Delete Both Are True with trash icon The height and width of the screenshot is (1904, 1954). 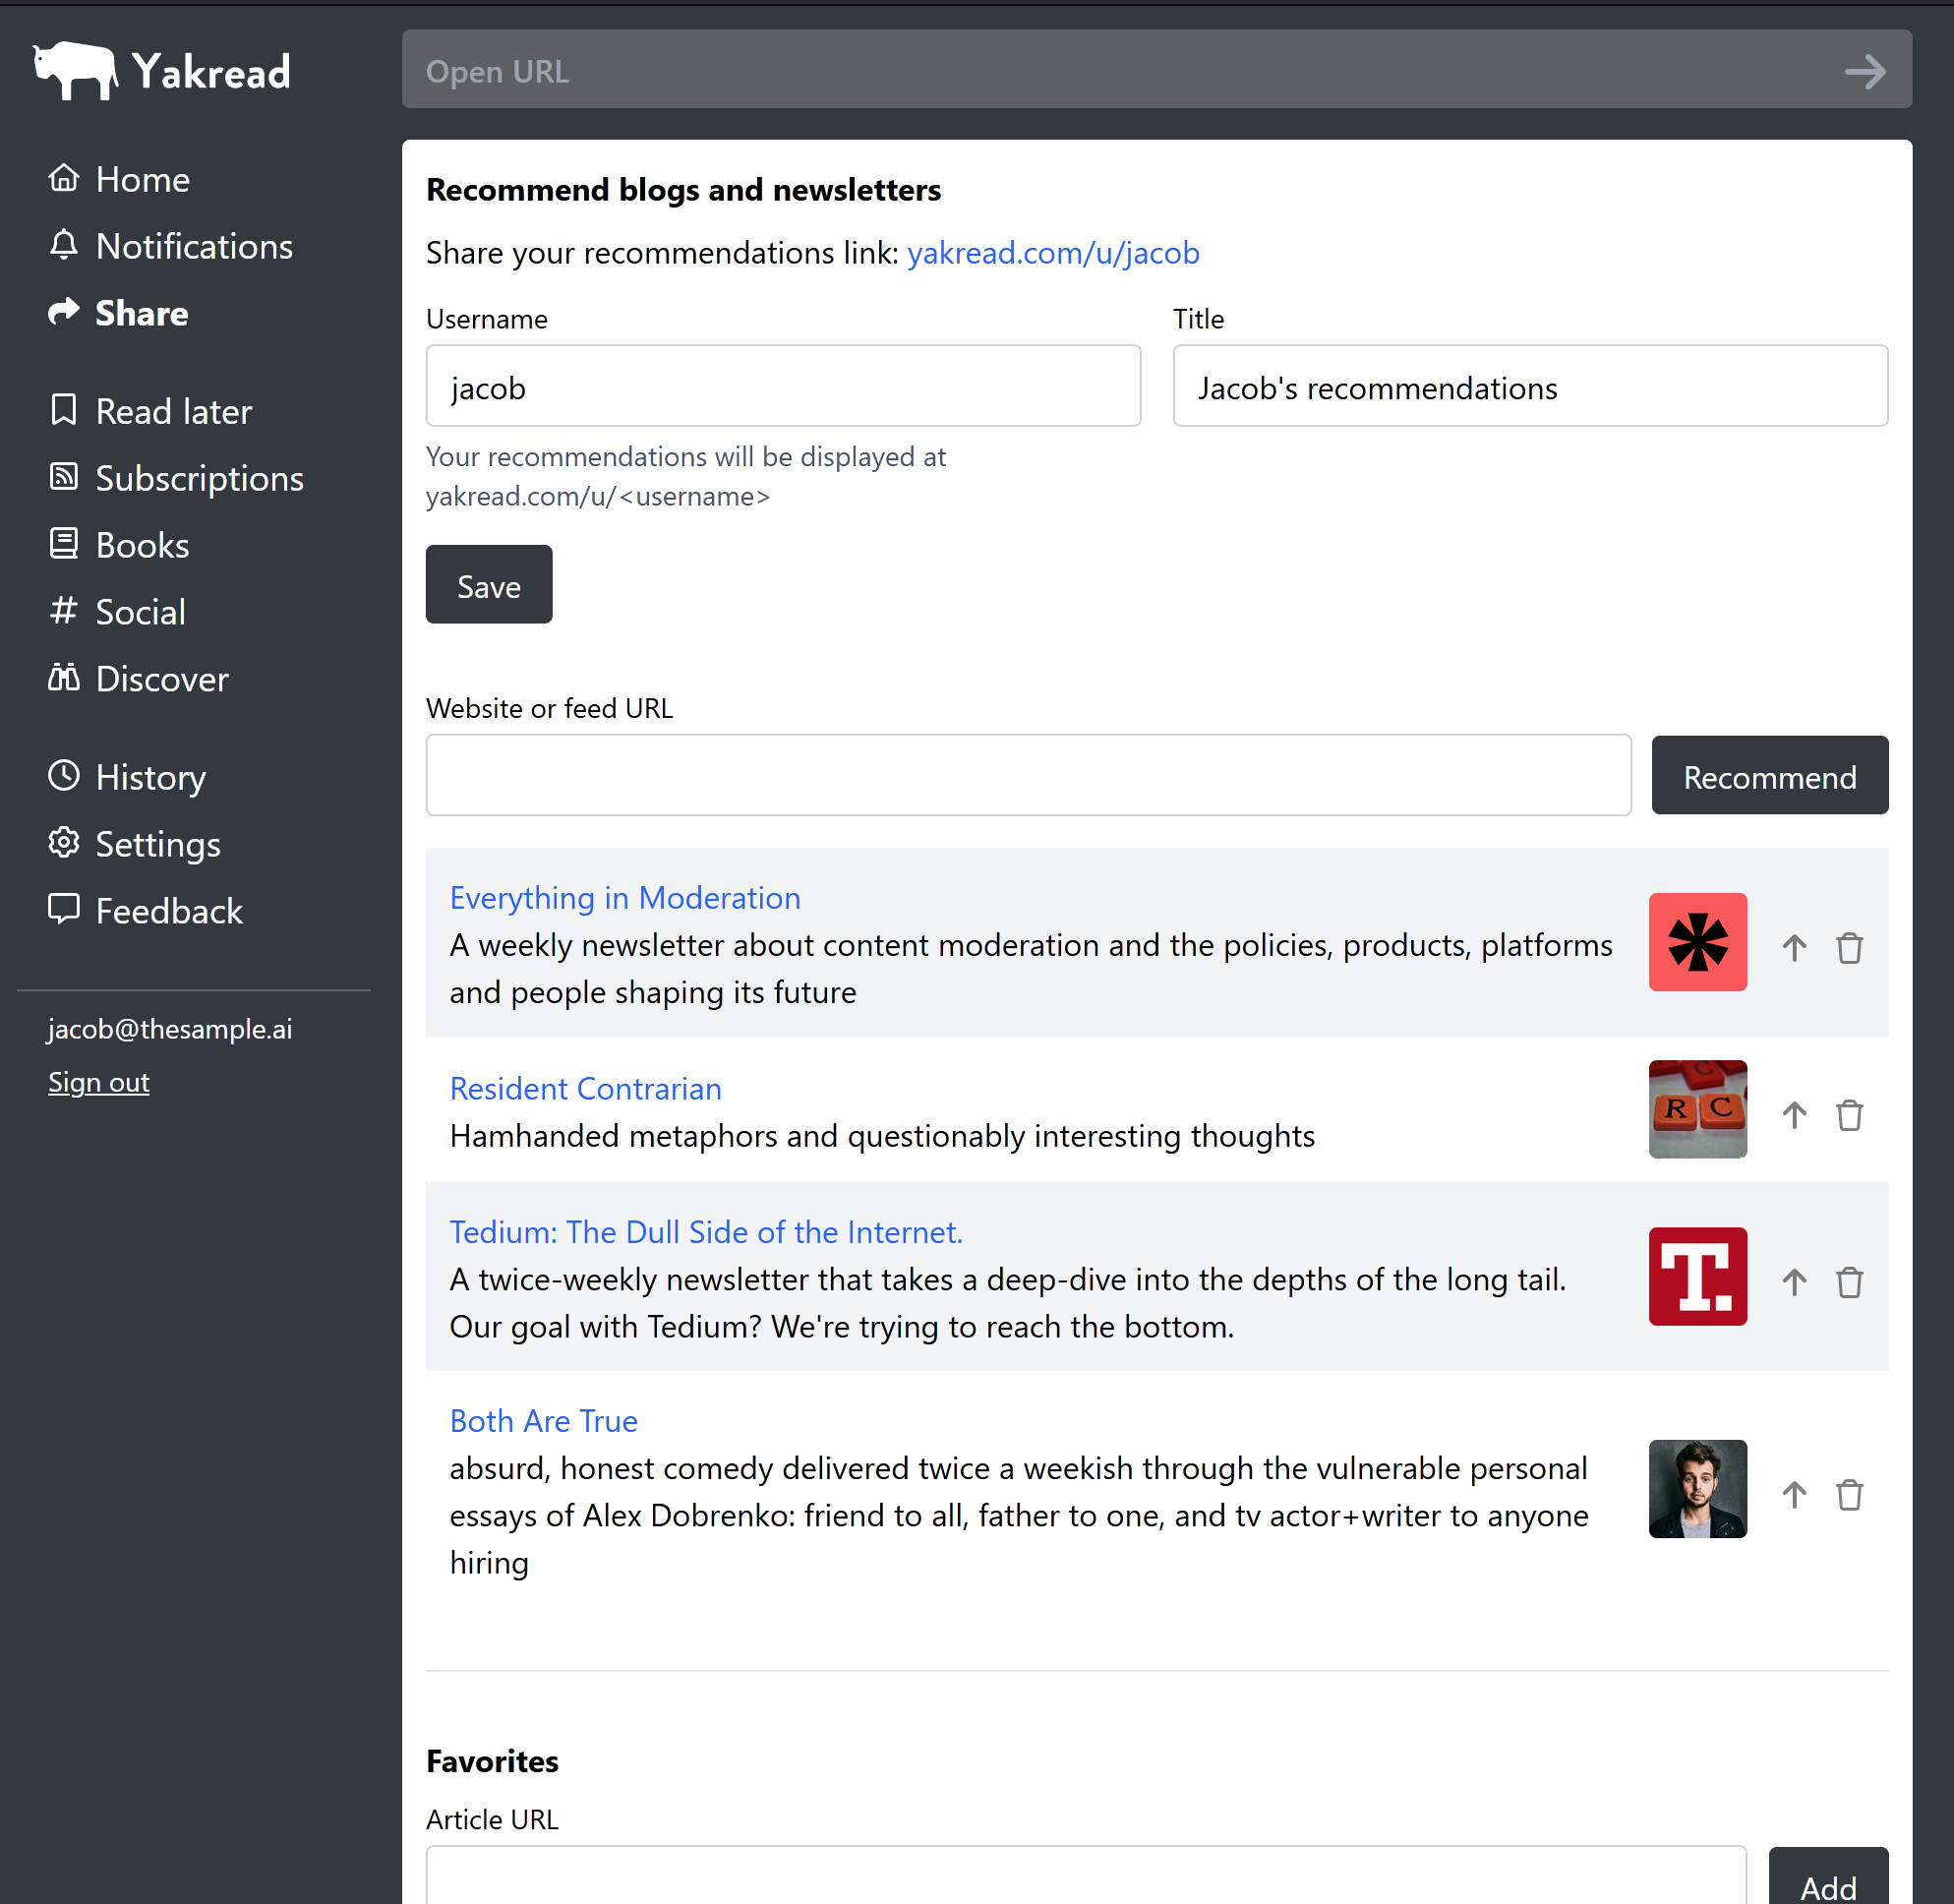pyautogui.click(x=1849, y=1494)
